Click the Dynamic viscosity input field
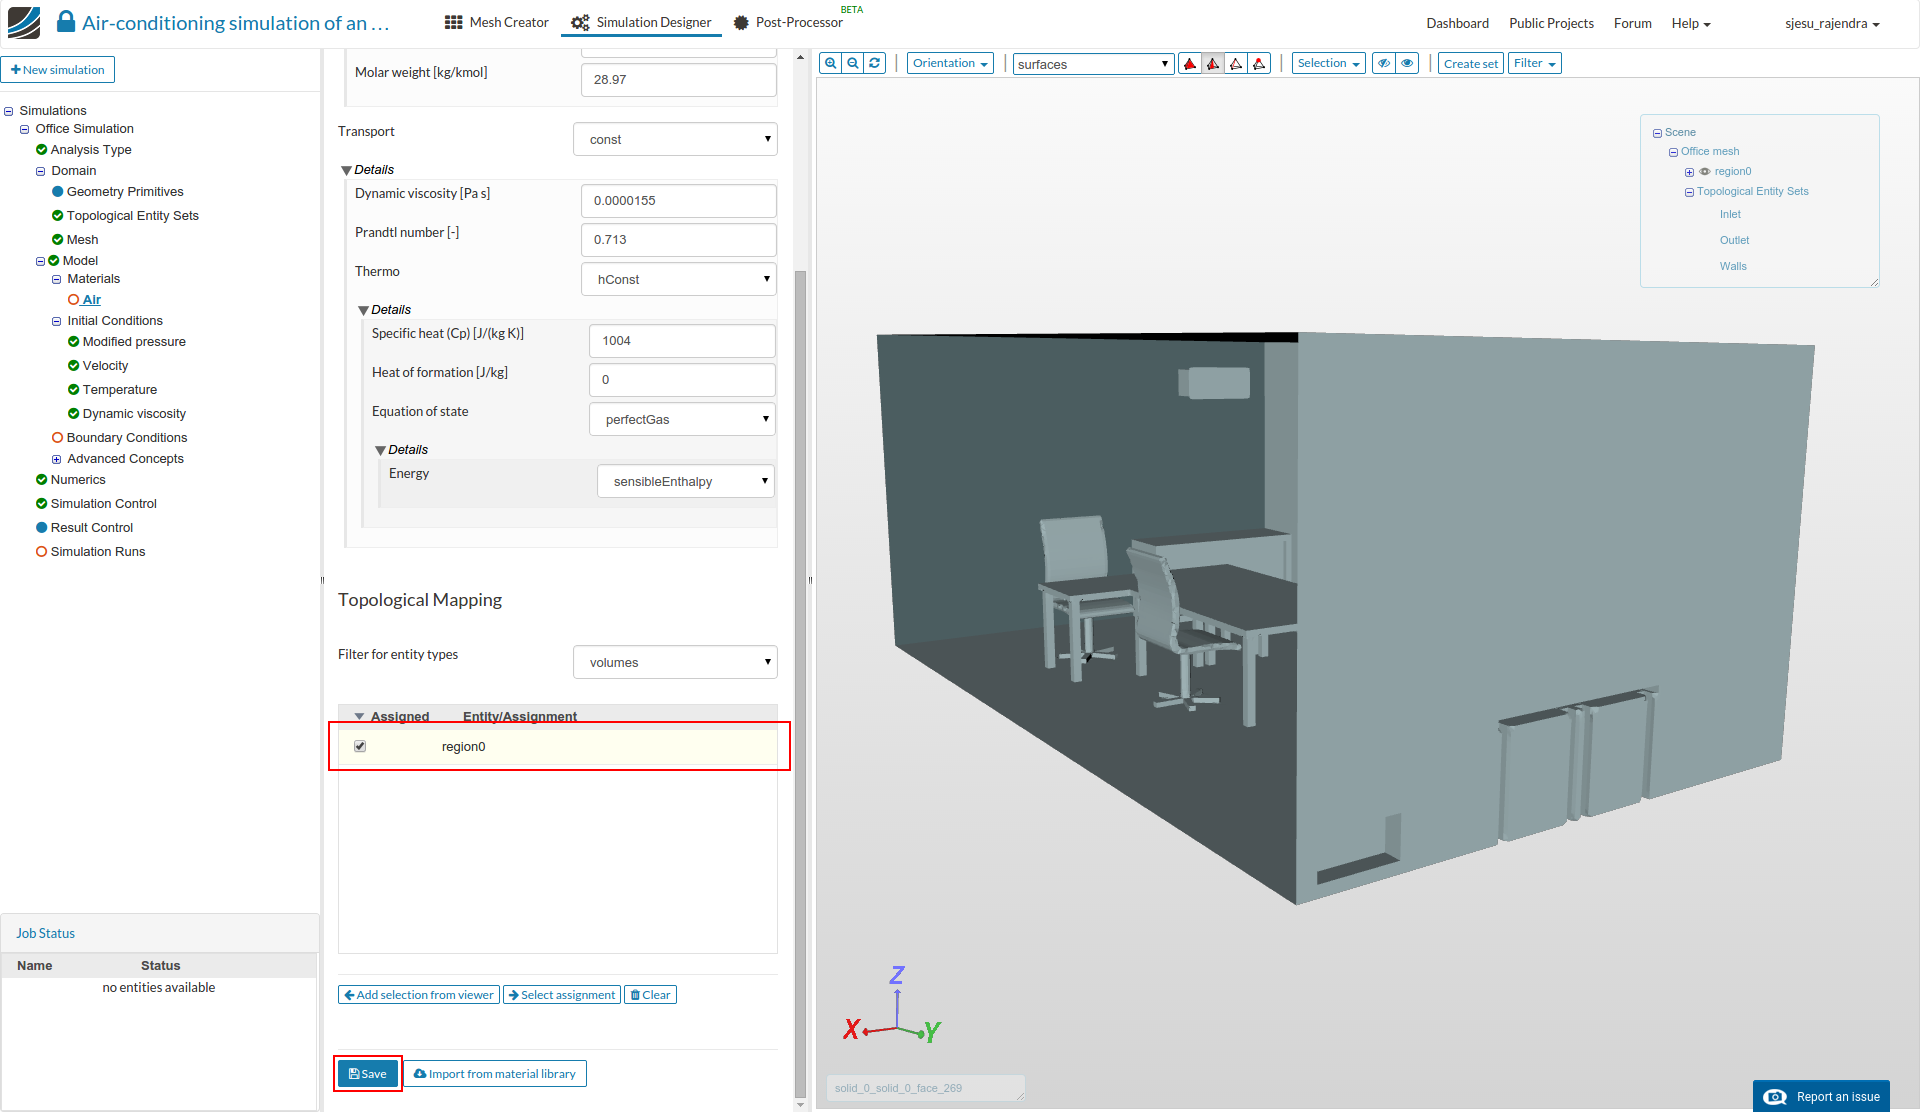Viewport: 1920px width, 1112px height. 678,201
